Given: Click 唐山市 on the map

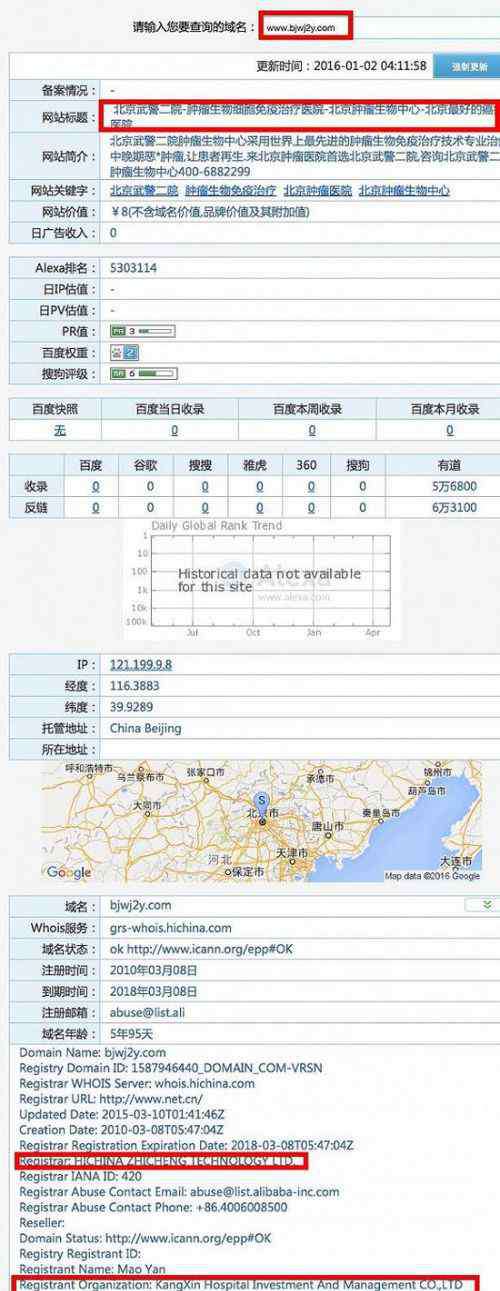Looking at the screenshot, I should (x=328, y=827).
